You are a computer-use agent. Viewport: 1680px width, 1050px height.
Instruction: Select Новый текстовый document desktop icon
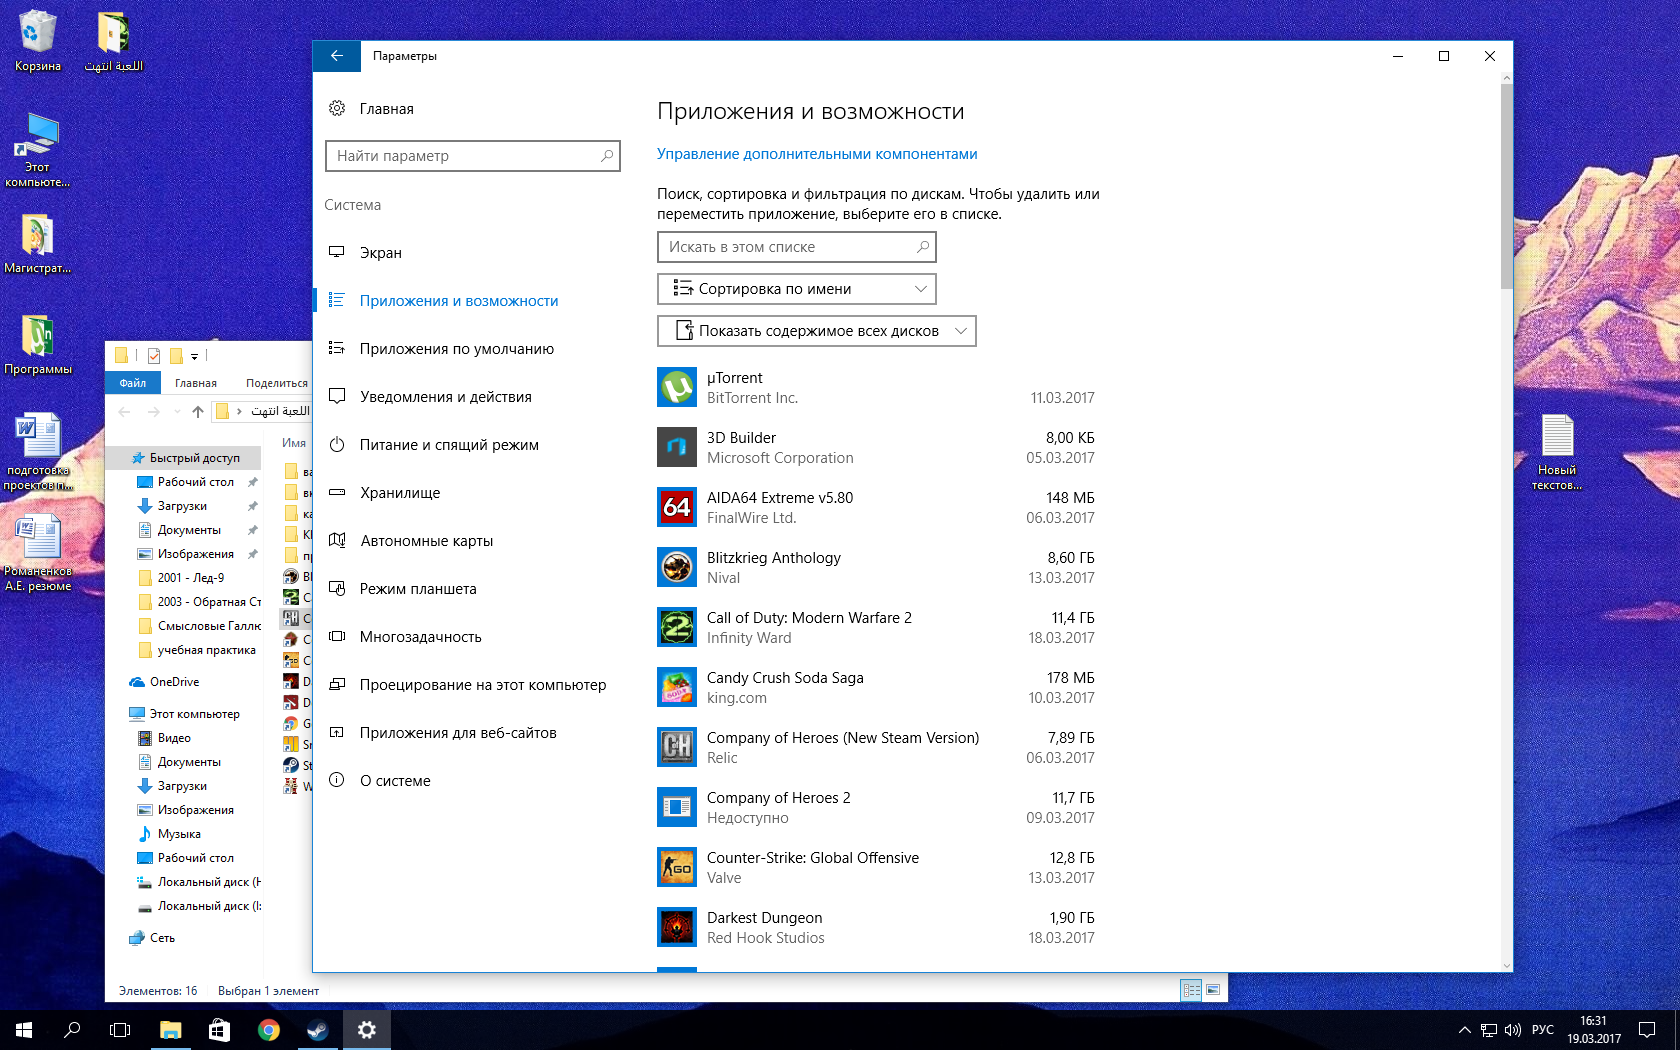coord(1557,452)
